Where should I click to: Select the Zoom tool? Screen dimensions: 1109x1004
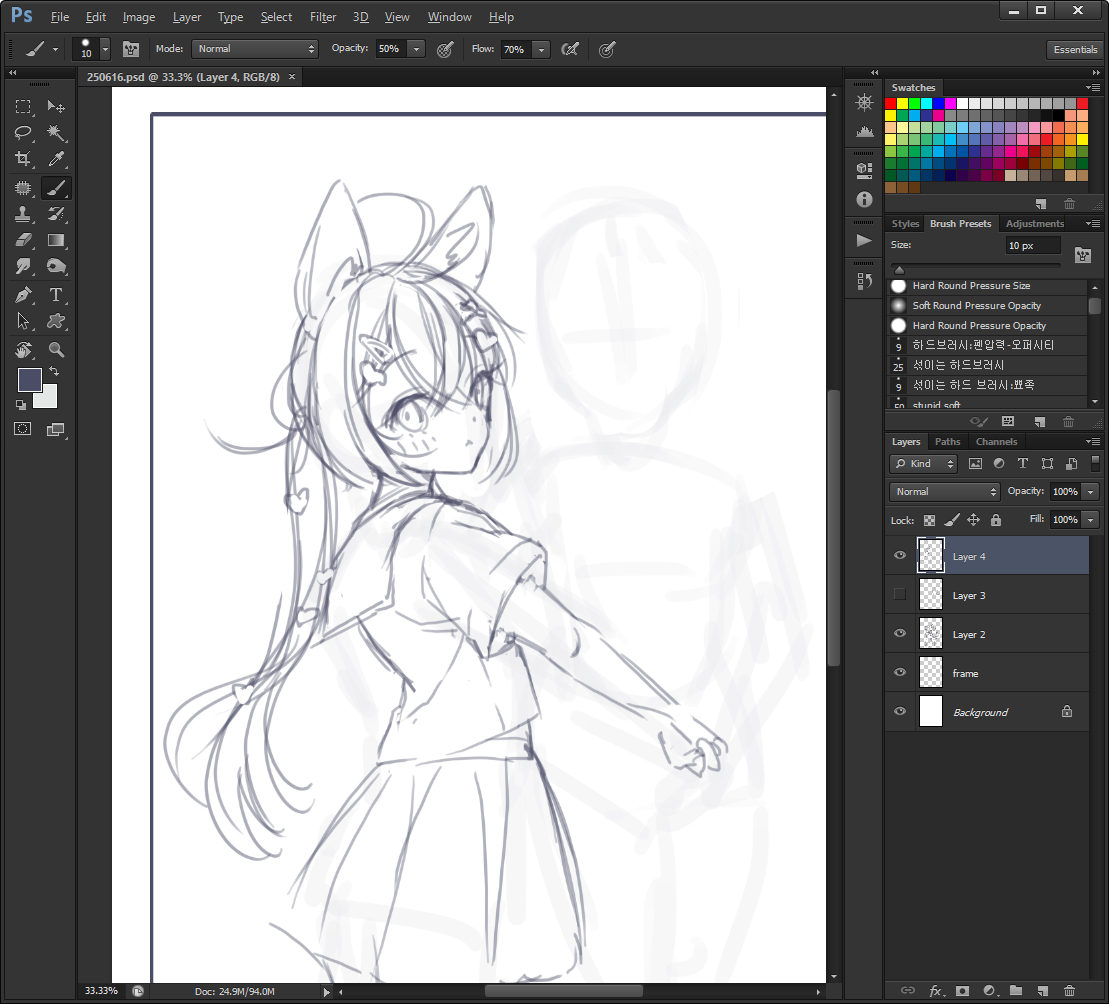click(x=56, y=350)
